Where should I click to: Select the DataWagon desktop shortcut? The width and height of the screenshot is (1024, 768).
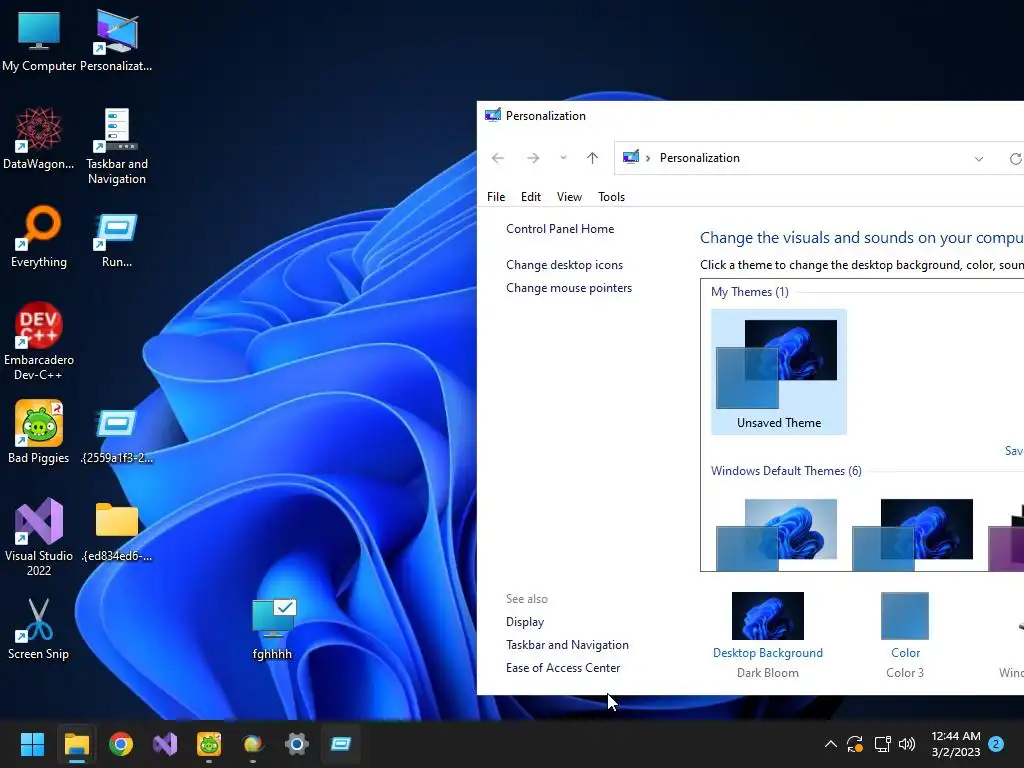39,138
